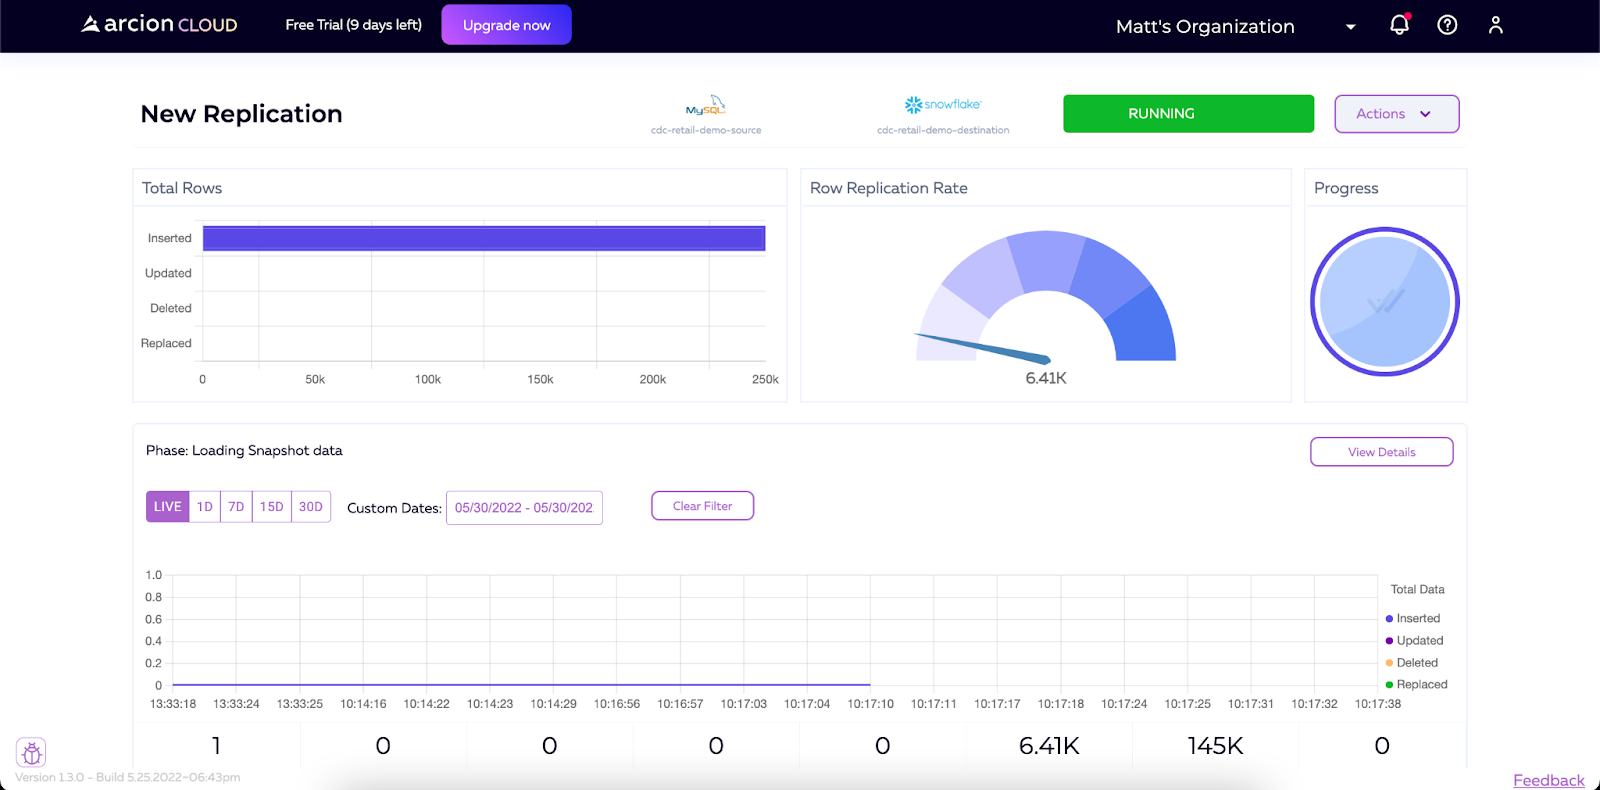Open the notifications bell

click(x=1400, y=24)
